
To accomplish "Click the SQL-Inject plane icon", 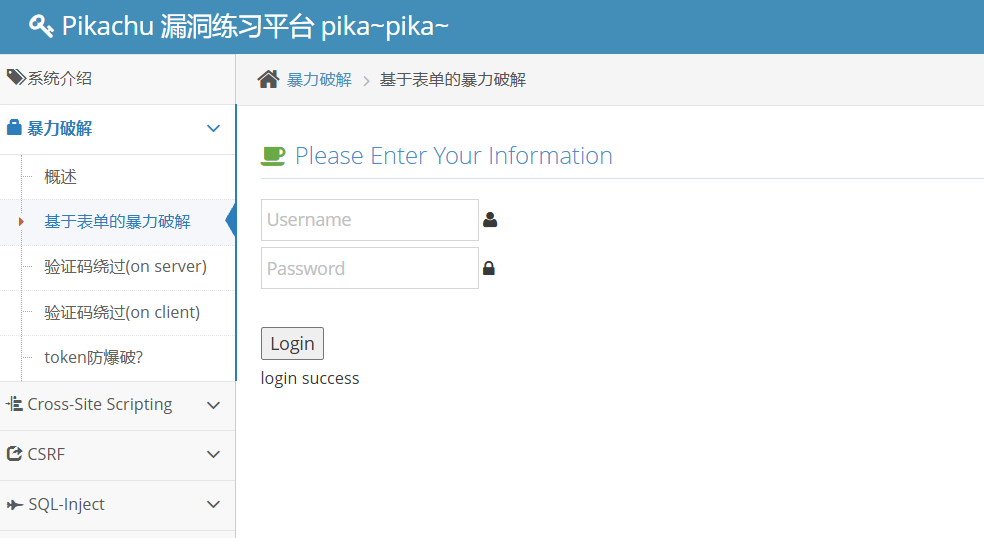I will [x=14, y=504].
